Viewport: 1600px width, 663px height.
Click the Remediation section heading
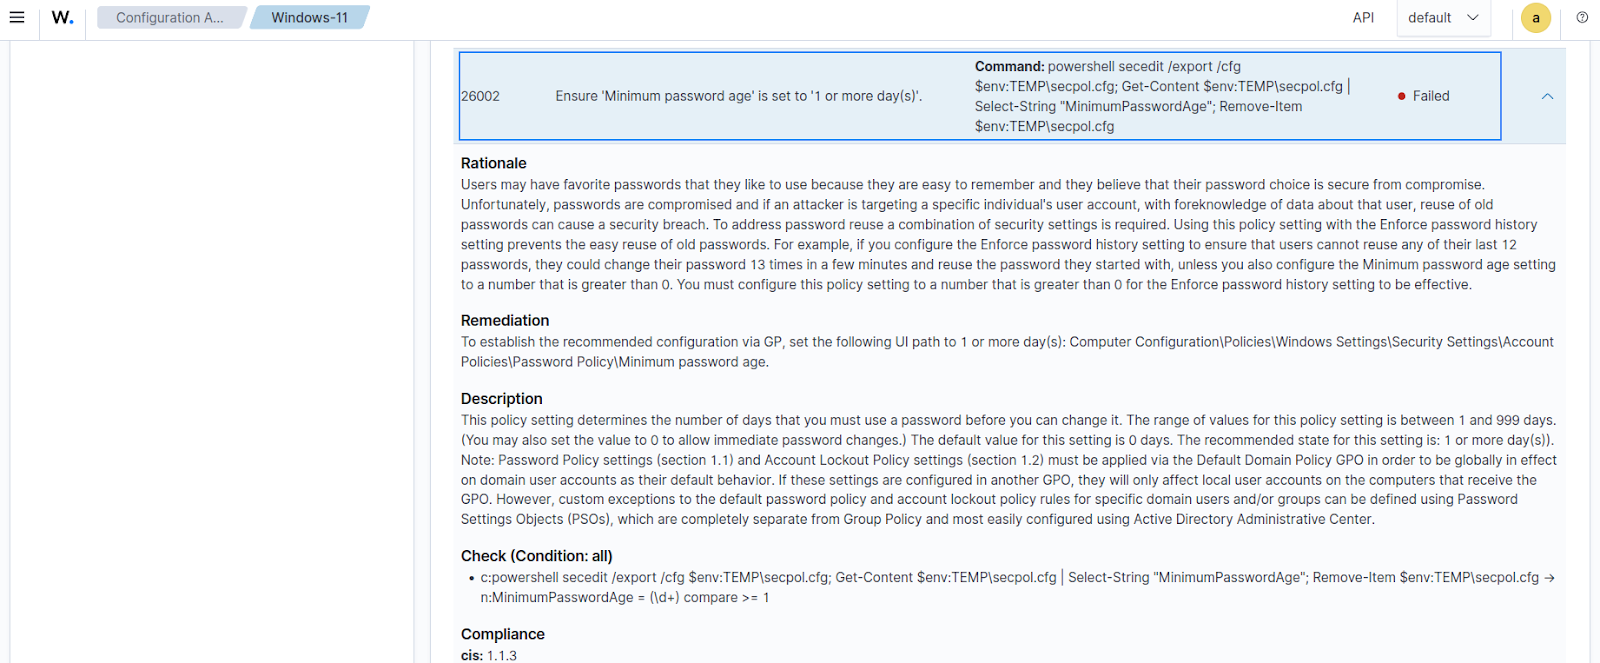coord(504,320)
